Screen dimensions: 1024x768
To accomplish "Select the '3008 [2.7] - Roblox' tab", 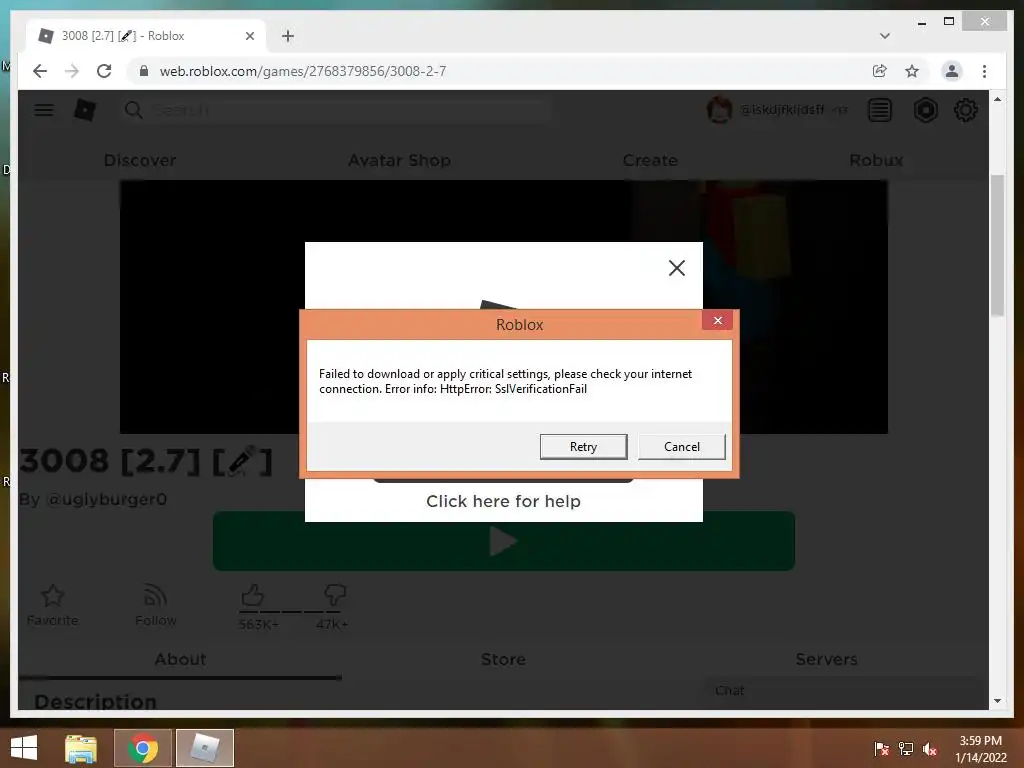I will click(146, 36).
